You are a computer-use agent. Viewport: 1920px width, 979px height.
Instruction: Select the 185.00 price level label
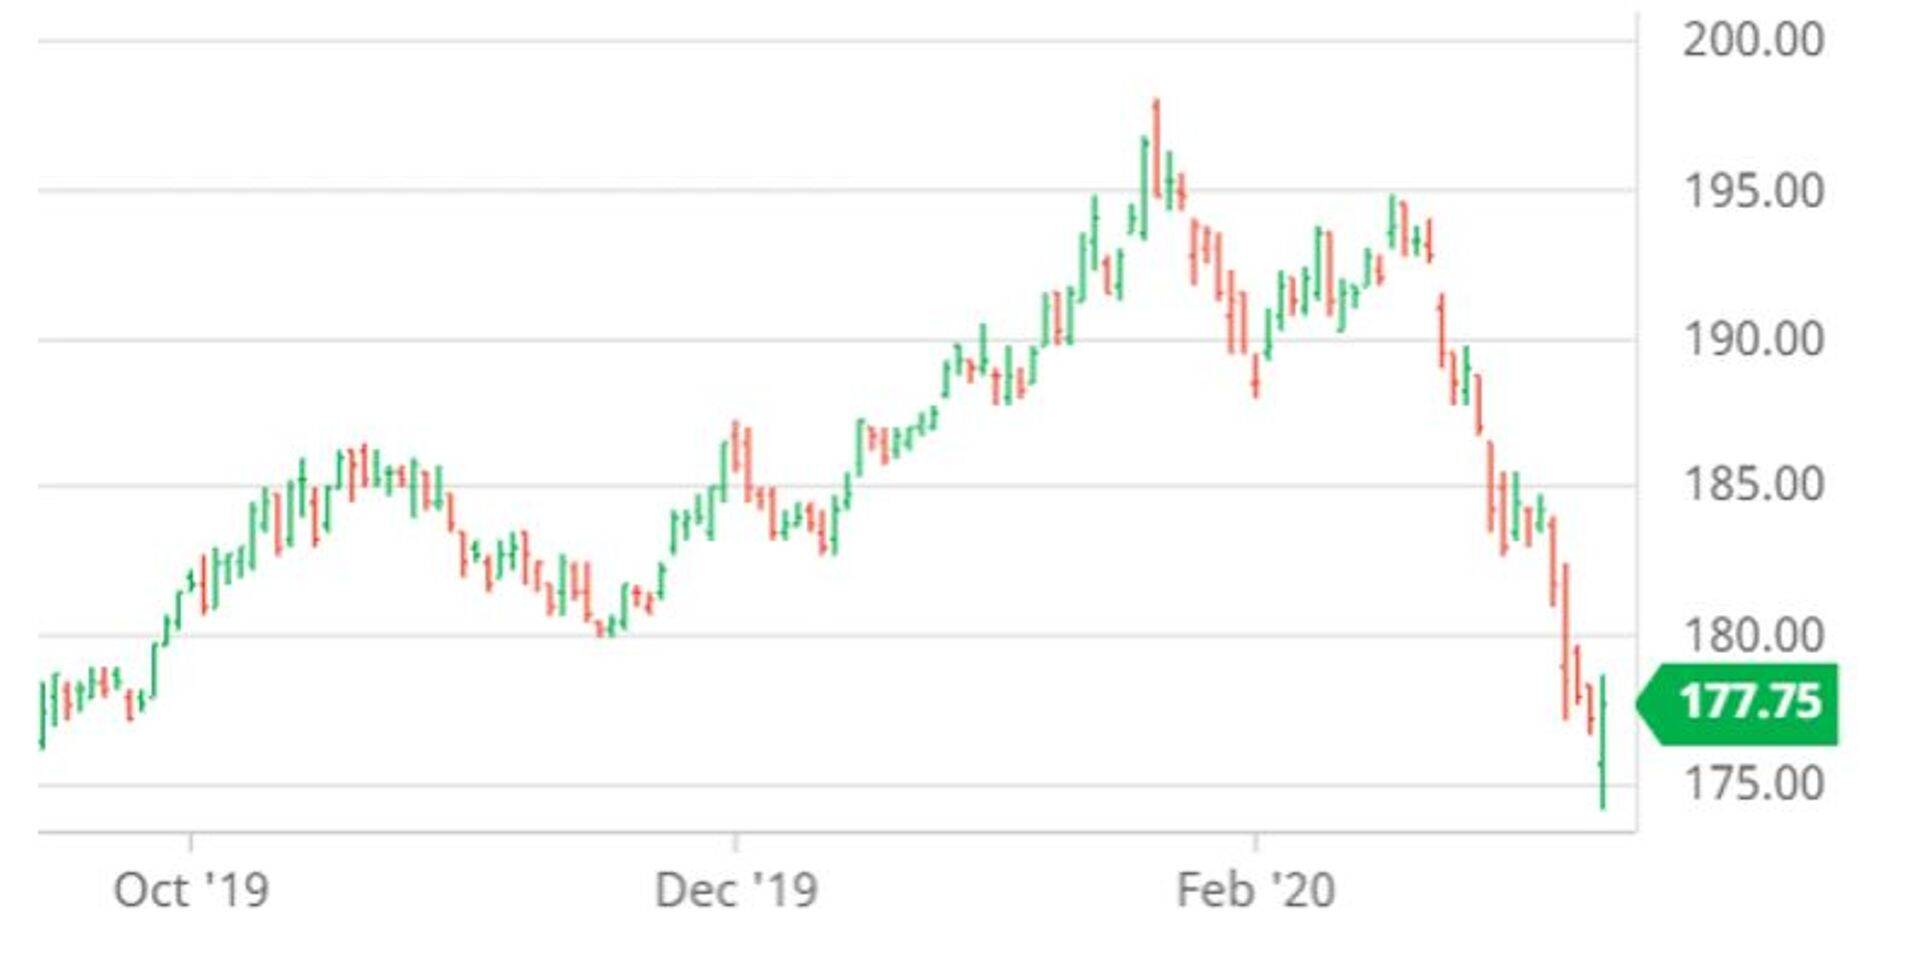(x=1753, y=485)
